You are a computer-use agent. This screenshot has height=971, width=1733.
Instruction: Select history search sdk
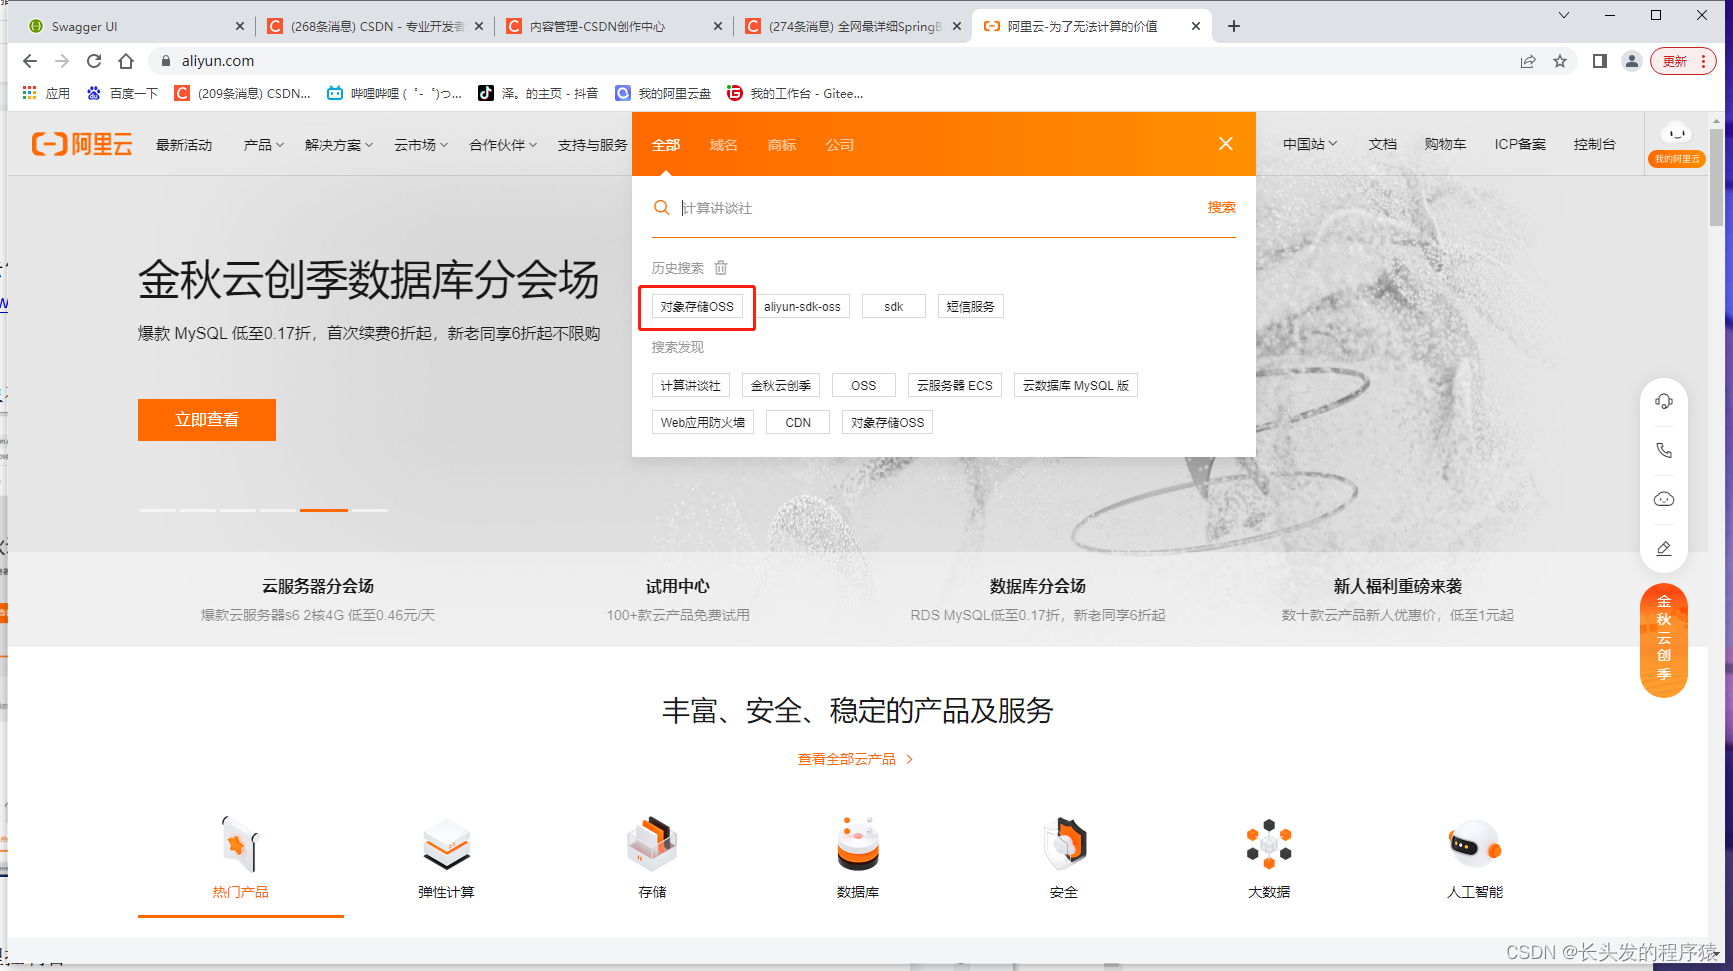point(894,306)
